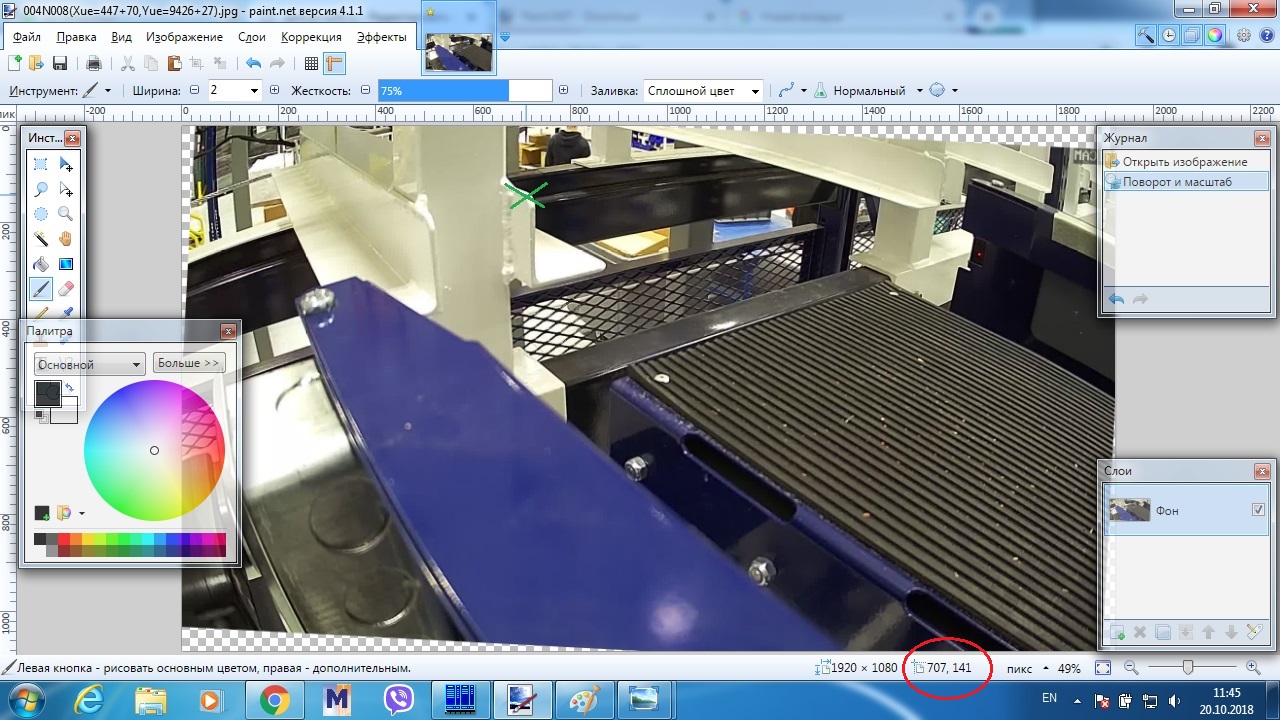Click the Больше >> button in Palette
The height and width of the screenshot is (720, 1280).
point(189,363)
